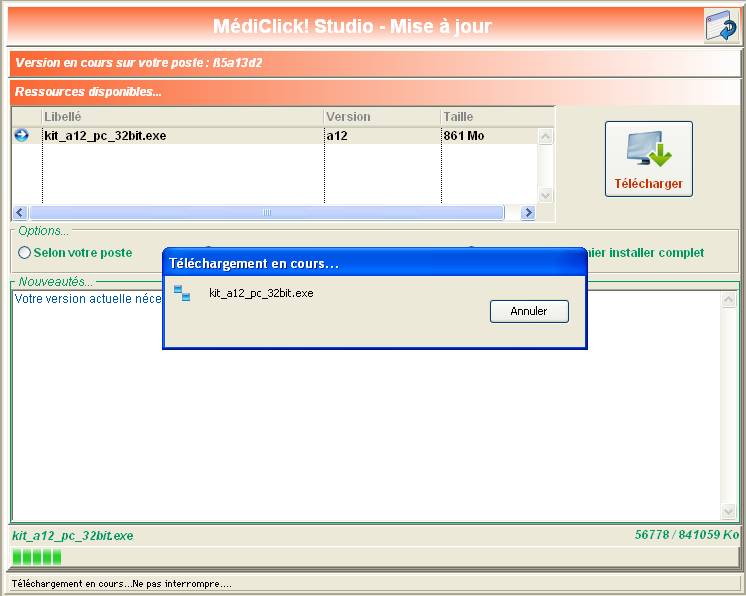The width and height of the screenshot is (746, 596).
Task: Click the Télécharger download button
Action: pyautogui.click(x=648, y=159)
